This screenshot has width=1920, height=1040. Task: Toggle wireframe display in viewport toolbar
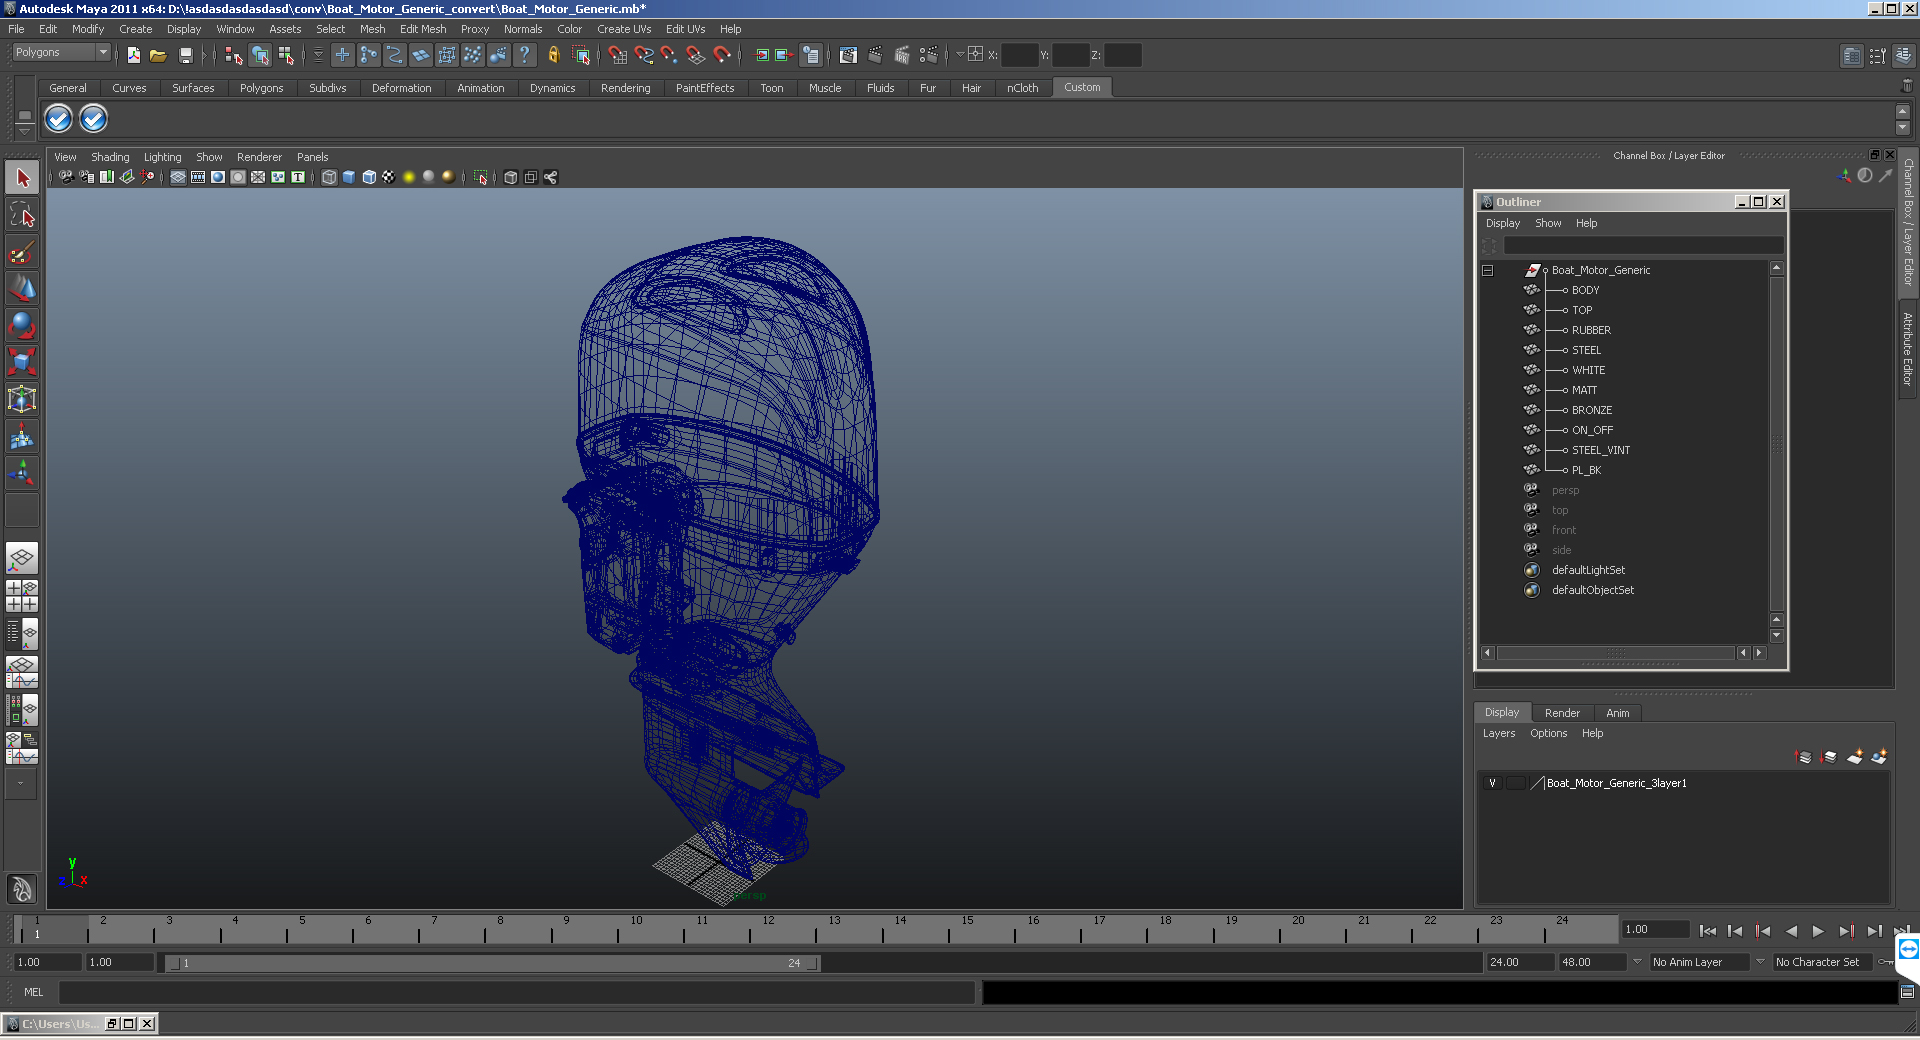pyautogui.click(x=328, y=177)
